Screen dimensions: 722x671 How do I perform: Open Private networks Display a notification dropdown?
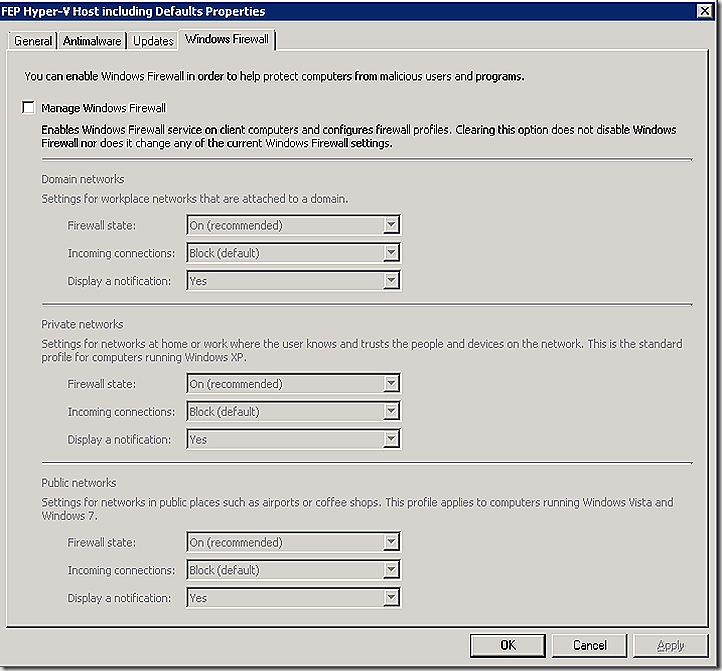(x=293, y=439)
